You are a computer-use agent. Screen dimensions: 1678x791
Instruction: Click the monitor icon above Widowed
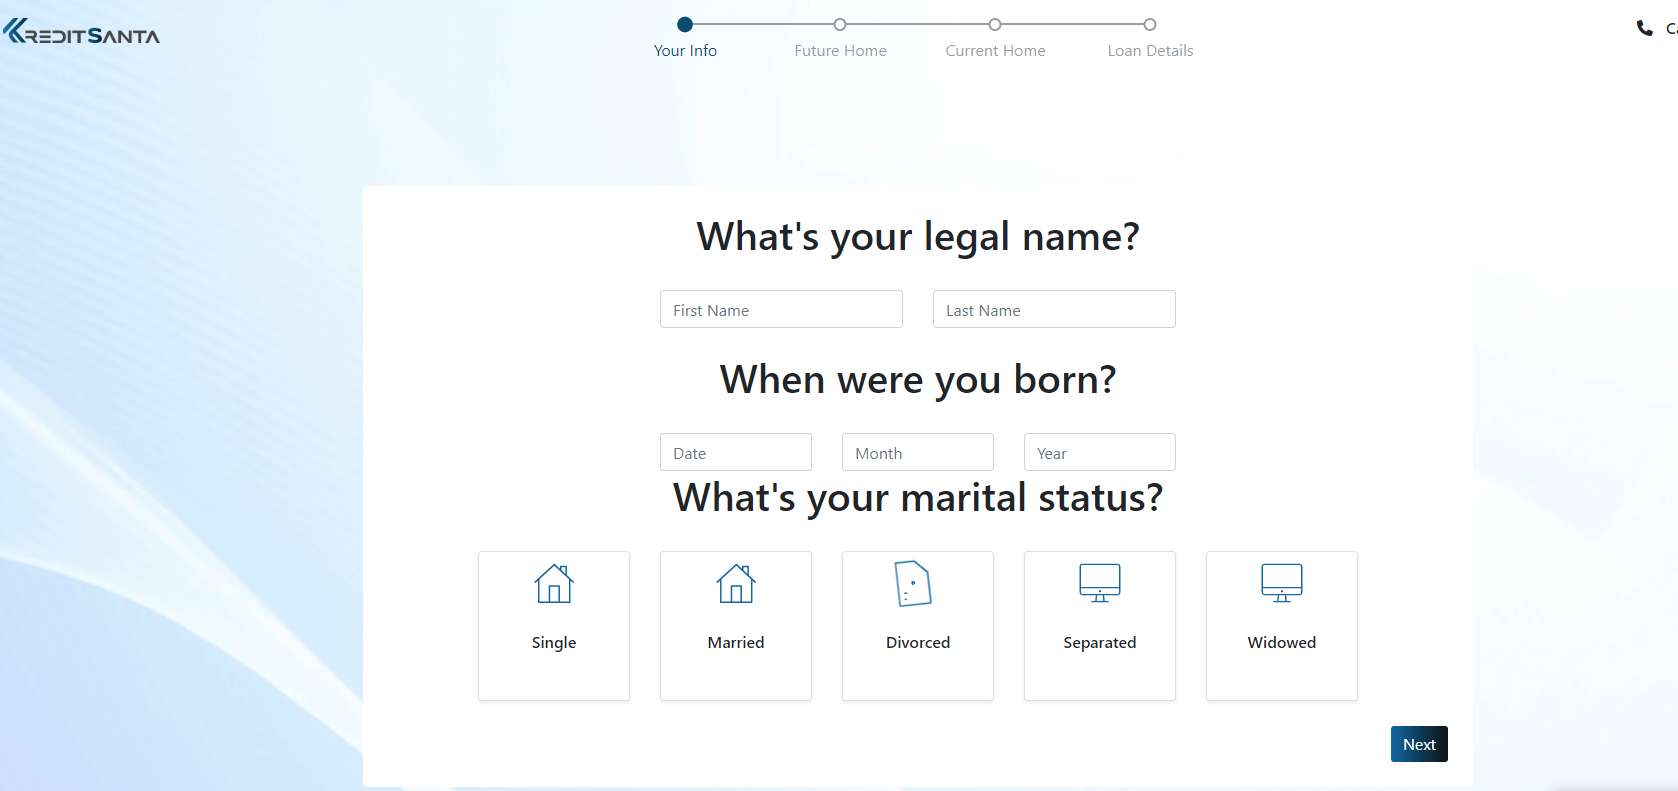(1282, 582)
